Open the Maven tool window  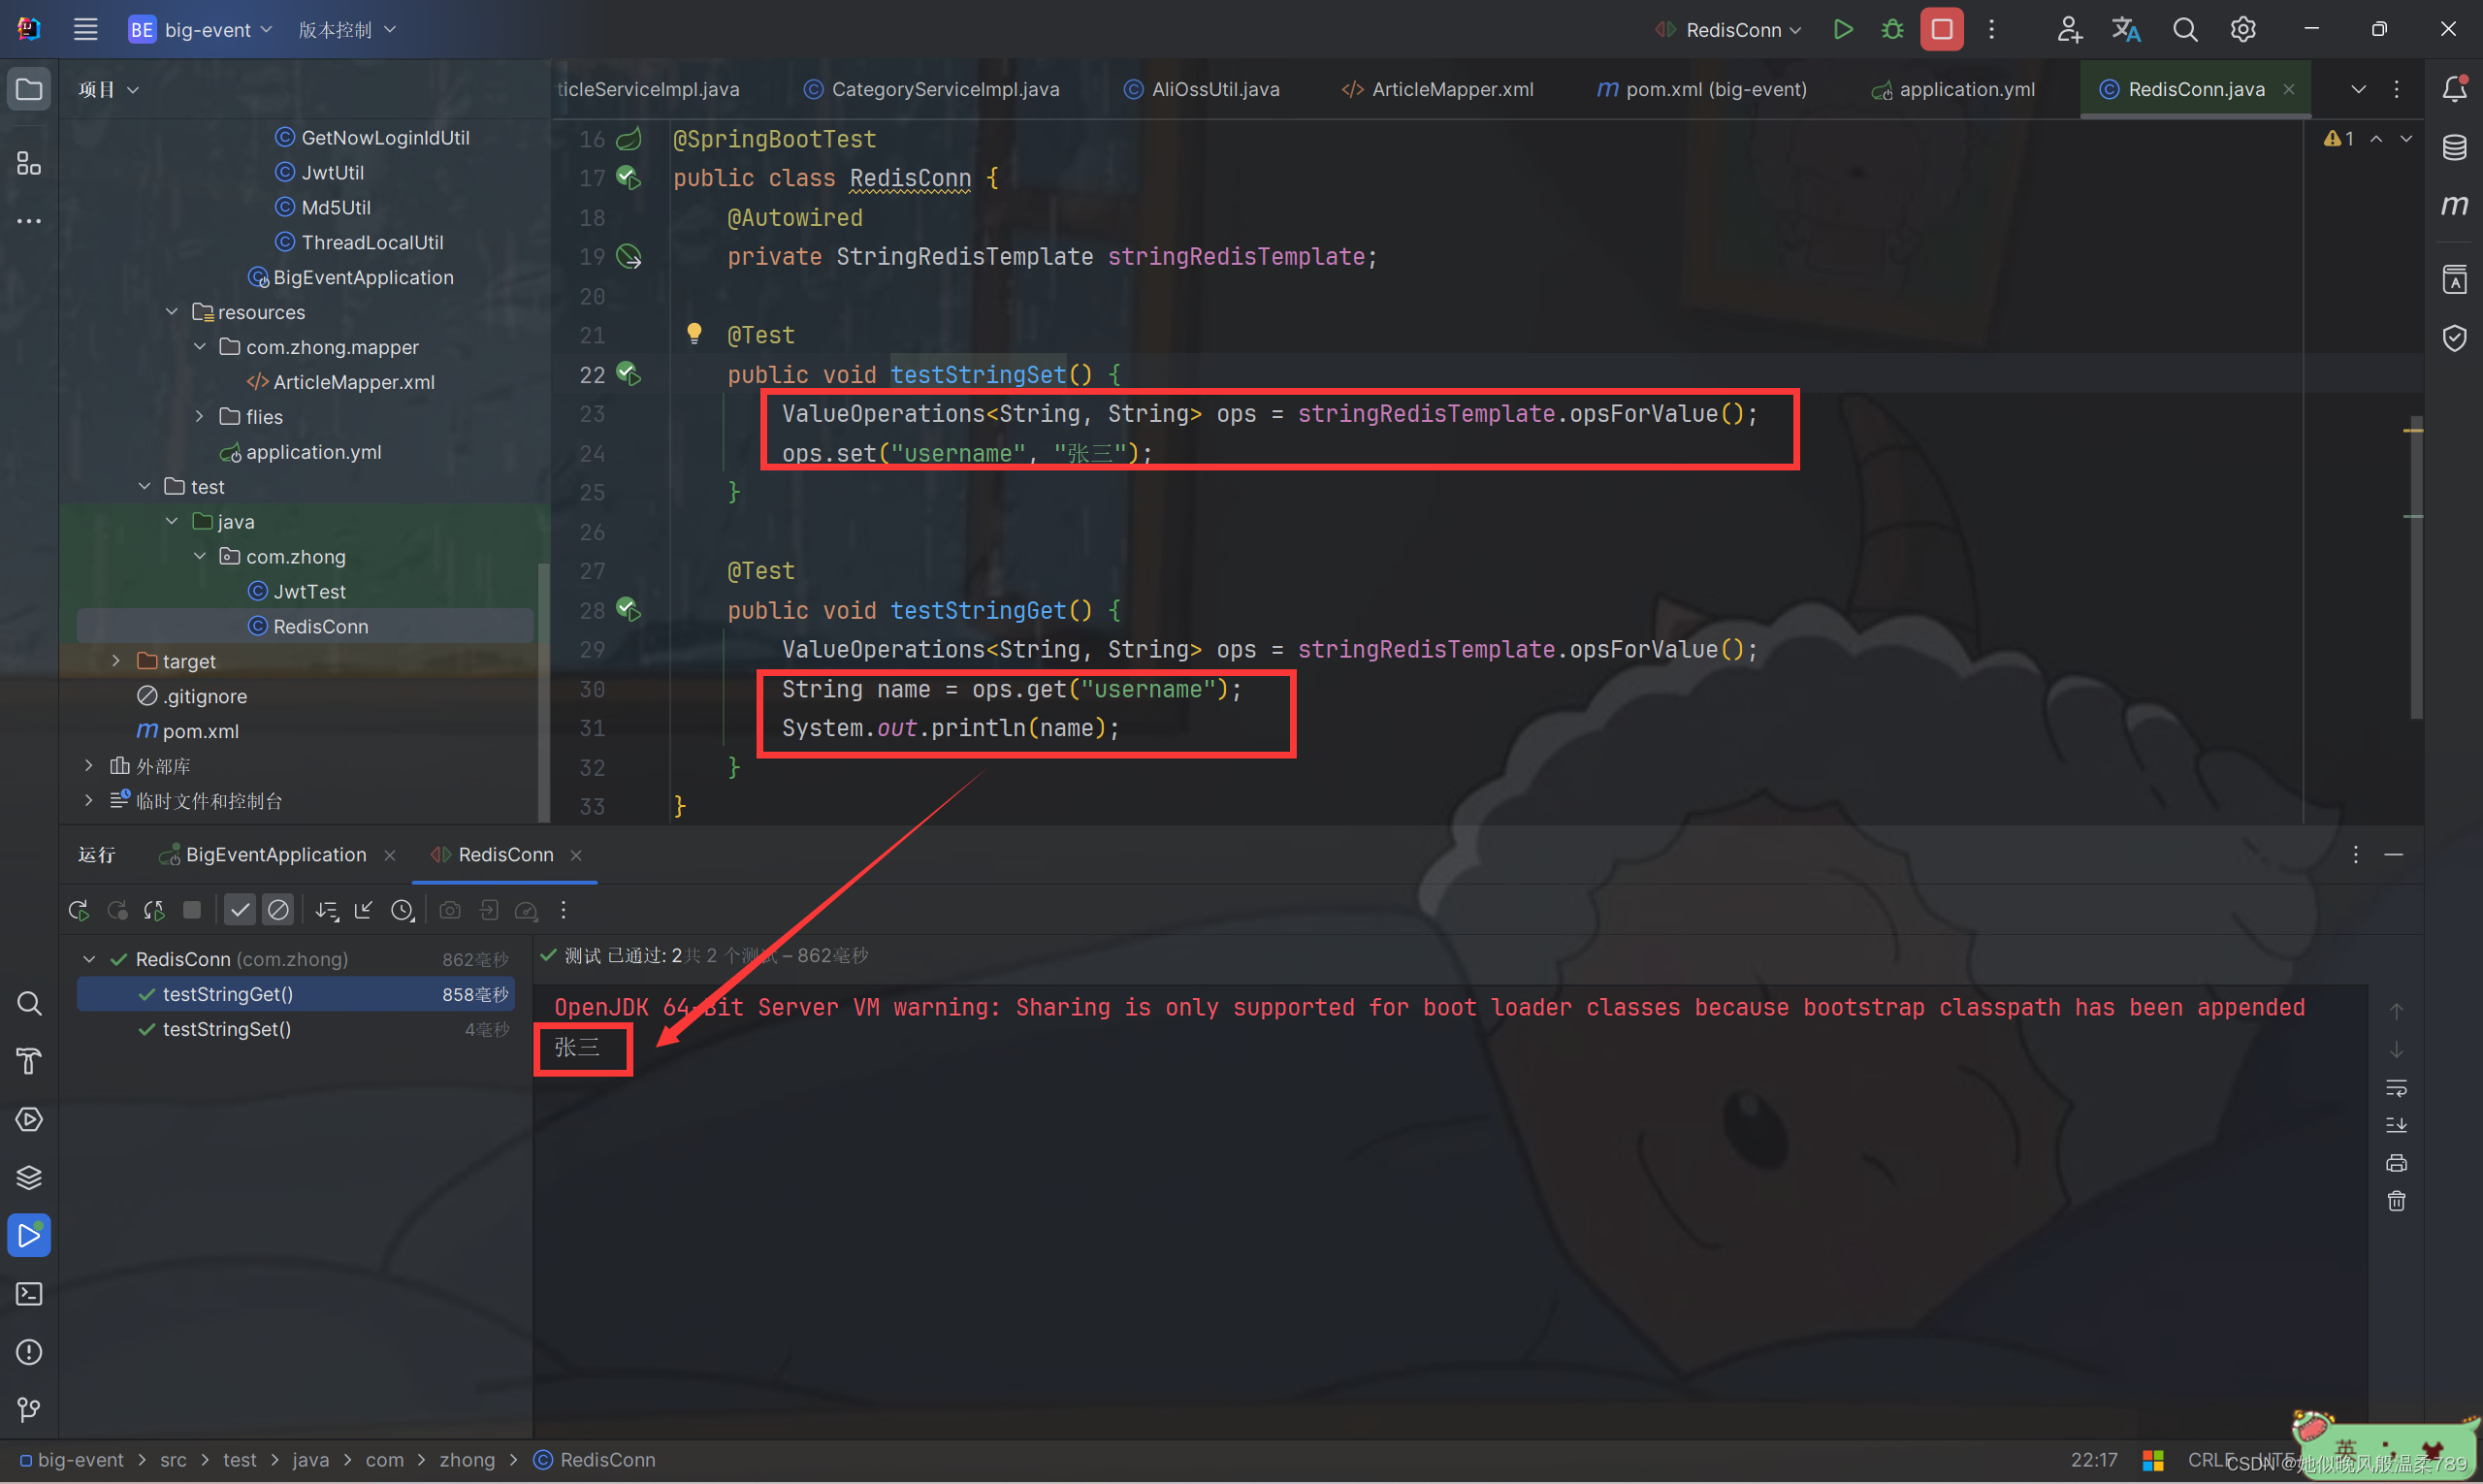[2454, 205]
